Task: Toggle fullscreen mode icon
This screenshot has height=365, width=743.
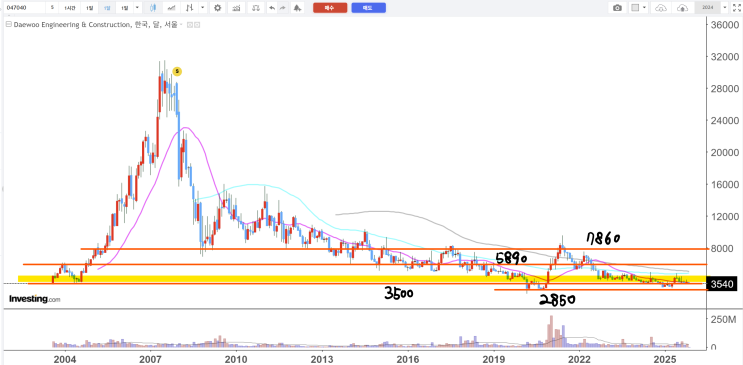Action: tap(736, 8)
